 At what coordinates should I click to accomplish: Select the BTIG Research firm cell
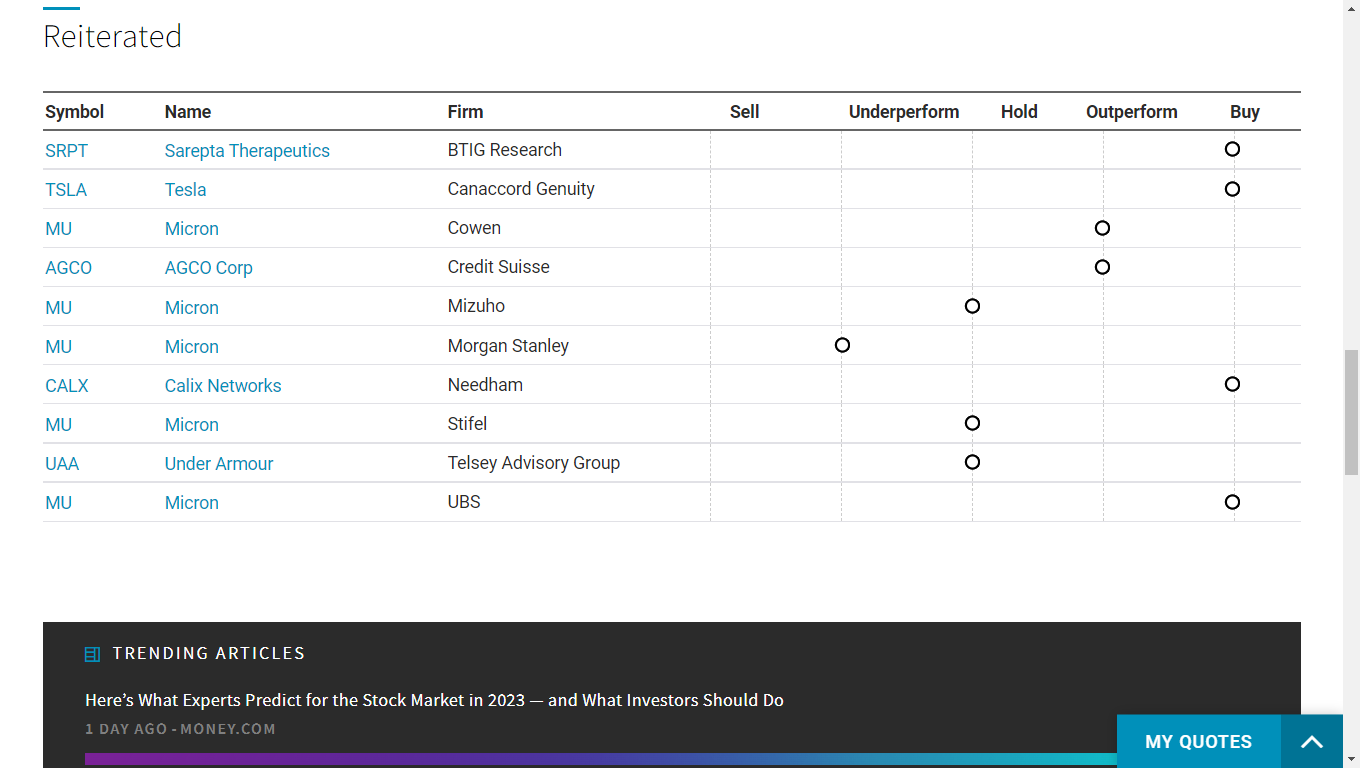[x=505, y=150]
